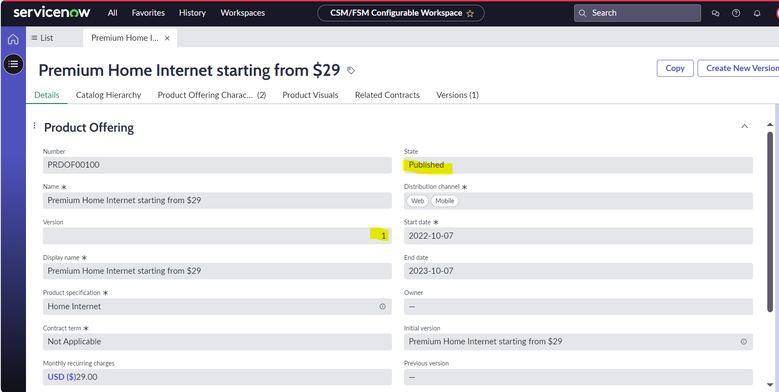Click the Display name field
The width and height of the screenshot is (779, 392).
coord(217,271)
